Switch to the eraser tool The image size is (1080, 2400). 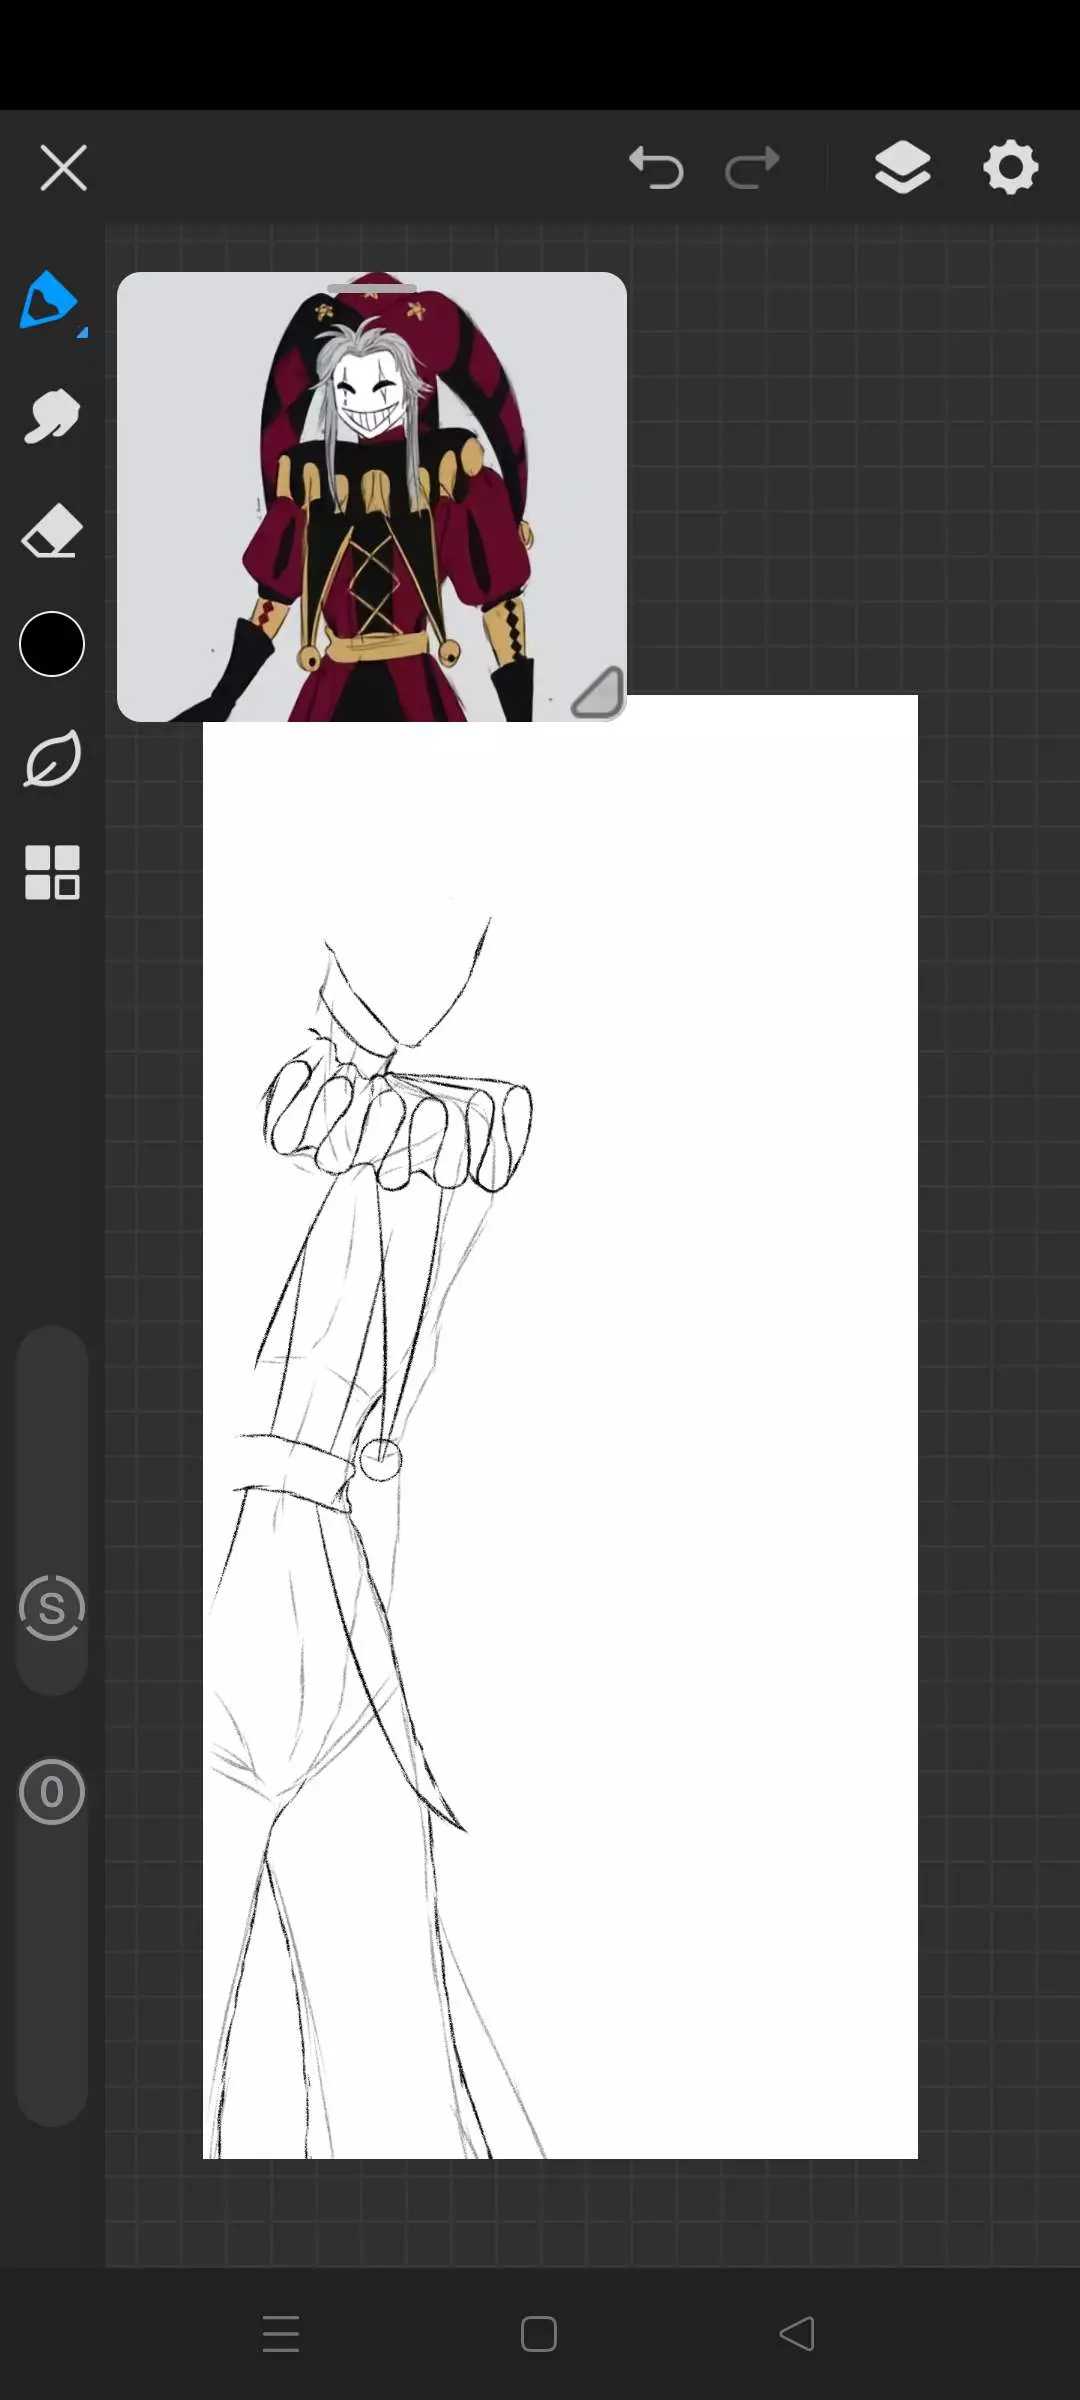[51, 531]
